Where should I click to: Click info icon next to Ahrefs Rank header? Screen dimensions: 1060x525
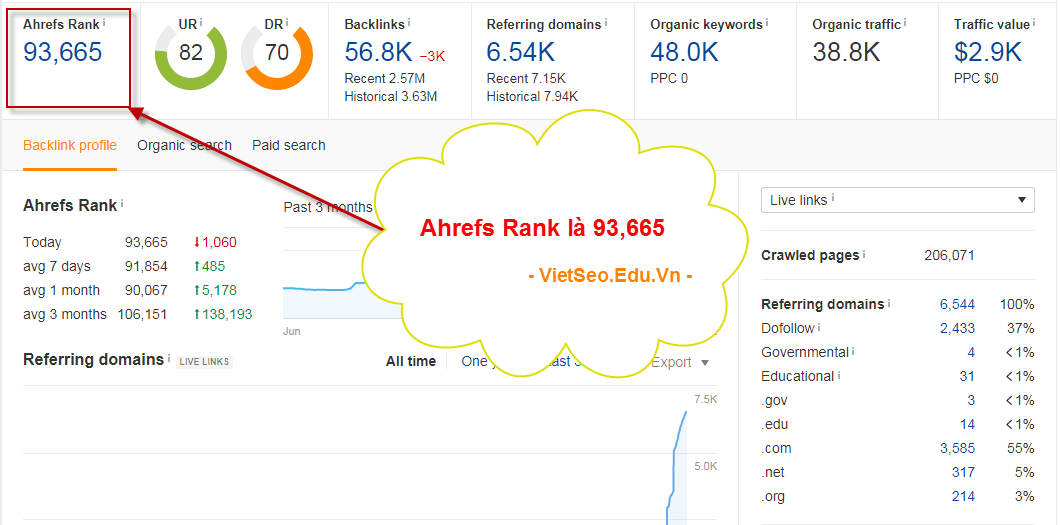[104, 22]
